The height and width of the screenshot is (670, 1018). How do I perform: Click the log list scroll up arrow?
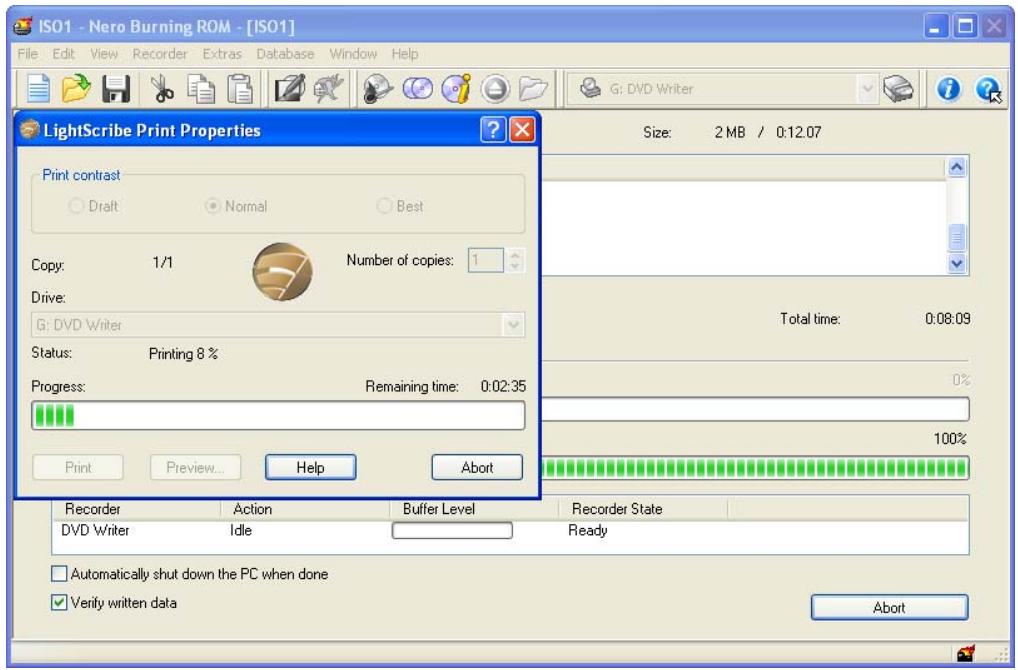point(956,168)
